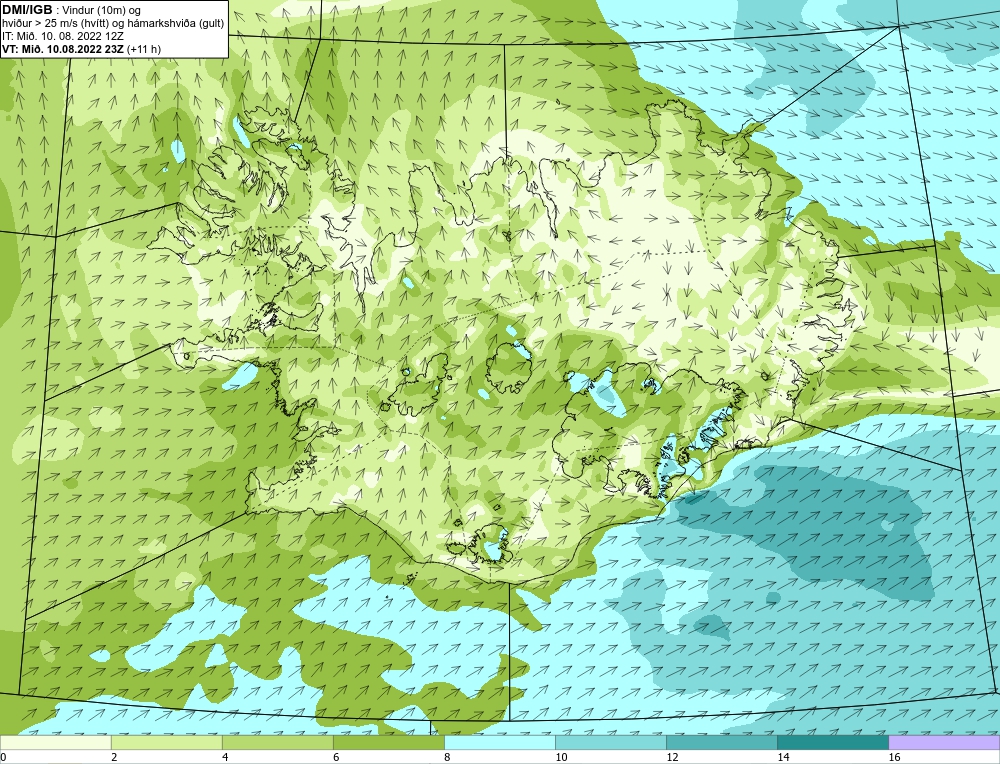This screenshot has width=1000, height=764.
Task: Select the legend scale label '12'
Action: (672, 757)
